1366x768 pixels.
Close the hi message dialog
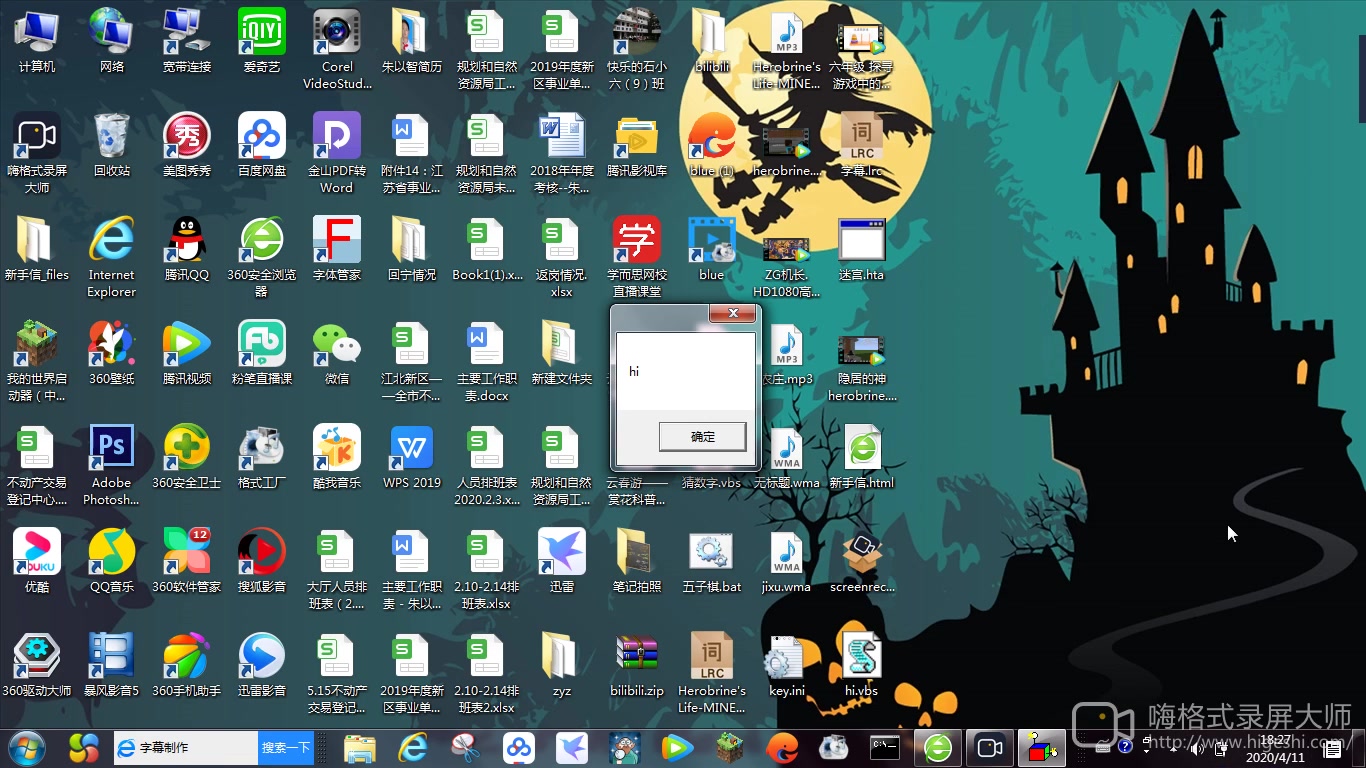[x=732, y=313]
